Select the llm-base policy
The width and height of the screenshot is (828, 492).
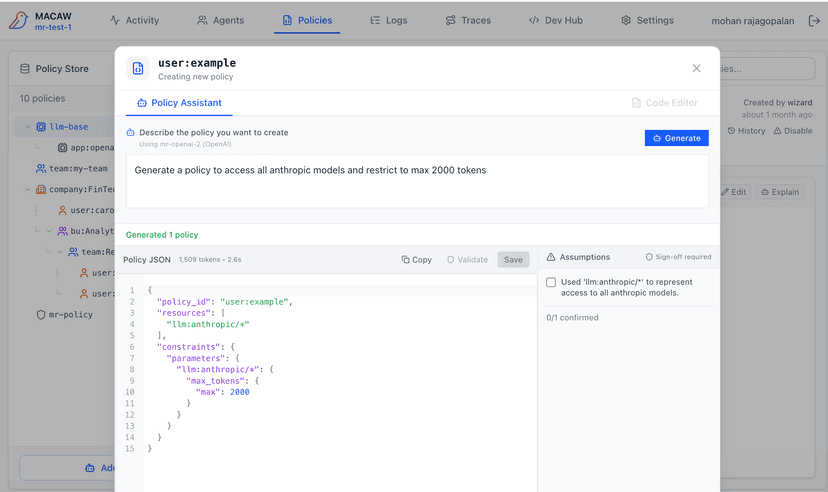[69, 127]
